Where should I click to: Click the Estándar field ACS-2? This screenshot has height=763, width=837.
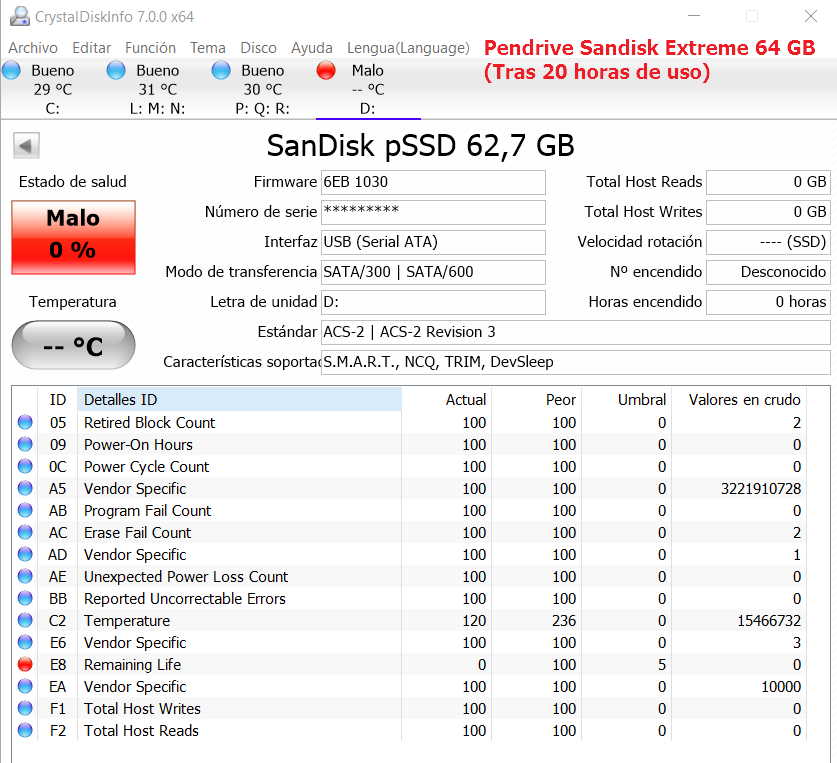[575, 332]
